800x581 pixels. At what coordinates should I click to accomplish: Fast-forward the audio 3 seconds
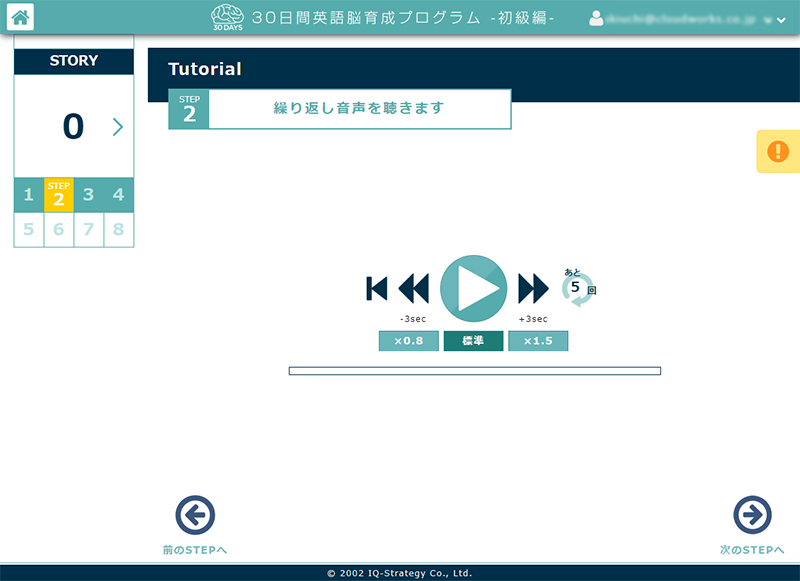(534, 288)
